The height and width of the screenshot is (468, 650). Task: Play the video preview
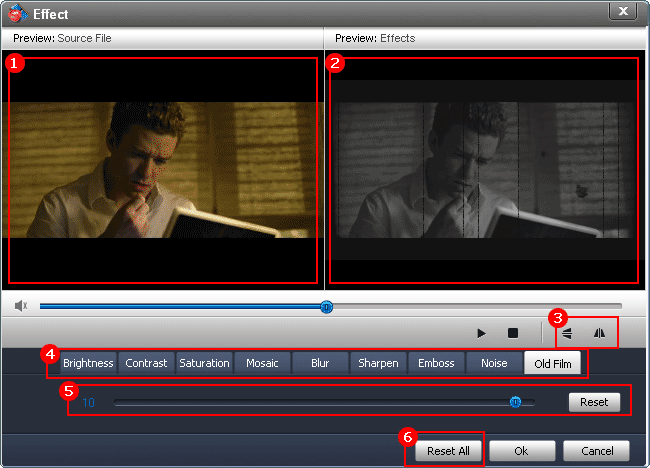(x=481, y=333)
